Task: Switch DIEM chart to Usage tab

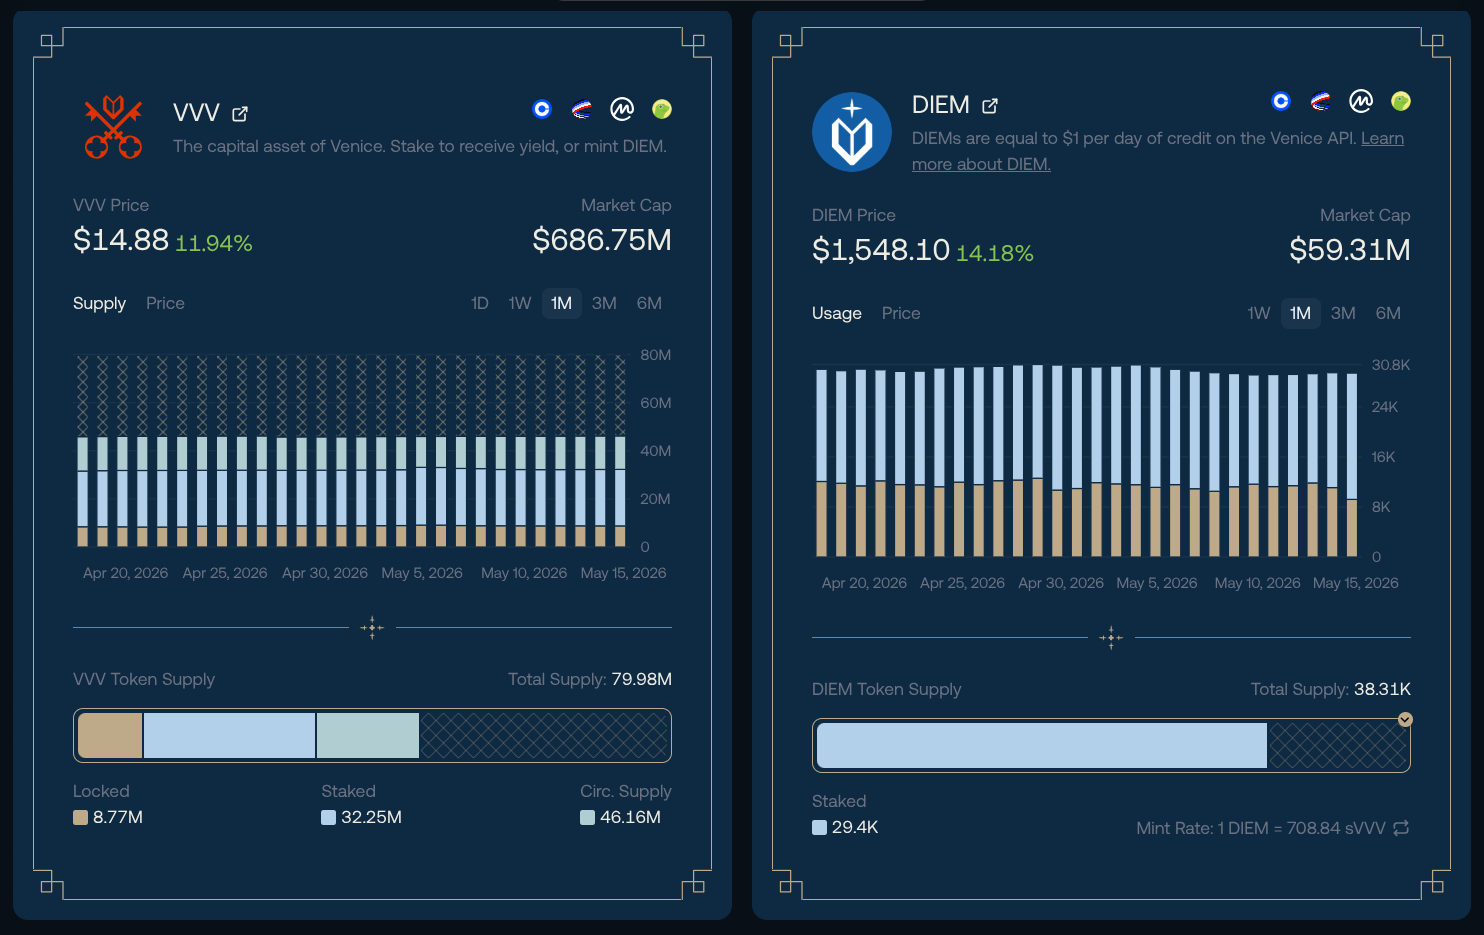Action: [x=837, y=313]
